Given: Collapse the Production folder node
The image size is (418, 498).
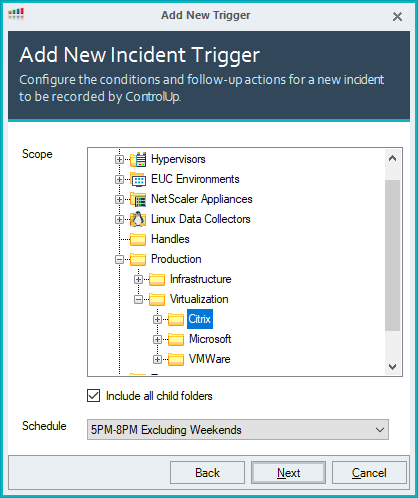Looking at the screenshot, I should click(119, 259).
